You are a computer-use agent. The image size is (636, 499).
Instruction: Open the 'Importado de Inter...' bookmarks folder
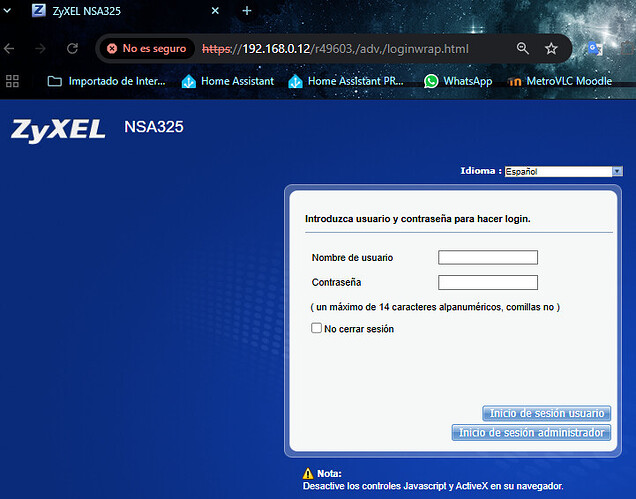coord(106,81)
